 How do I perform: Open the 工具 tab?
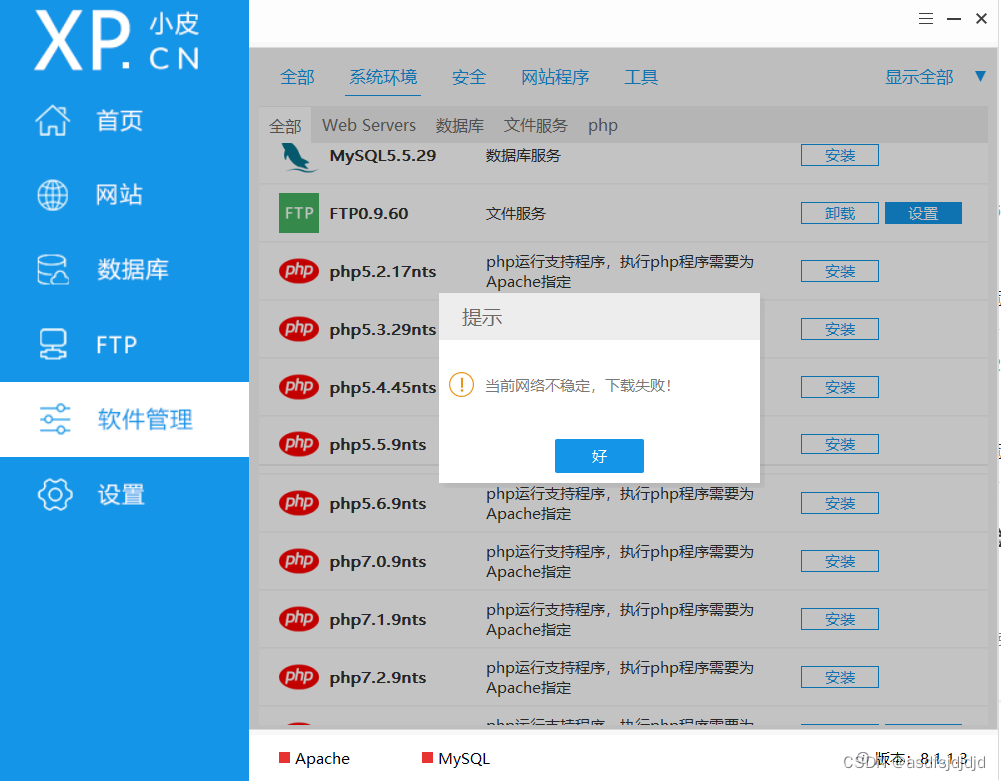click(x=641, y=77)
